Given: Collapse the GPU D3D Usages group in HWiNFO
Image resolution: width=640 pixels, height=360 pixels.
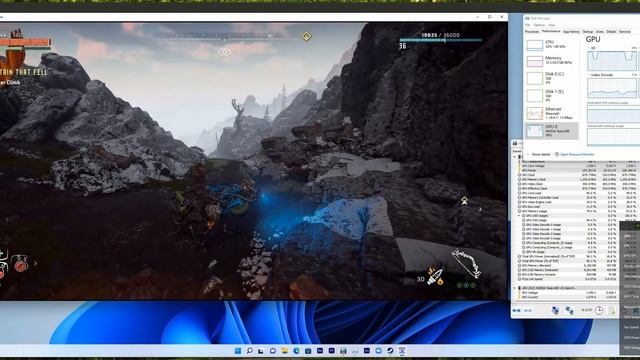Looking at the screenshot, I should click(x=519, y=216).
